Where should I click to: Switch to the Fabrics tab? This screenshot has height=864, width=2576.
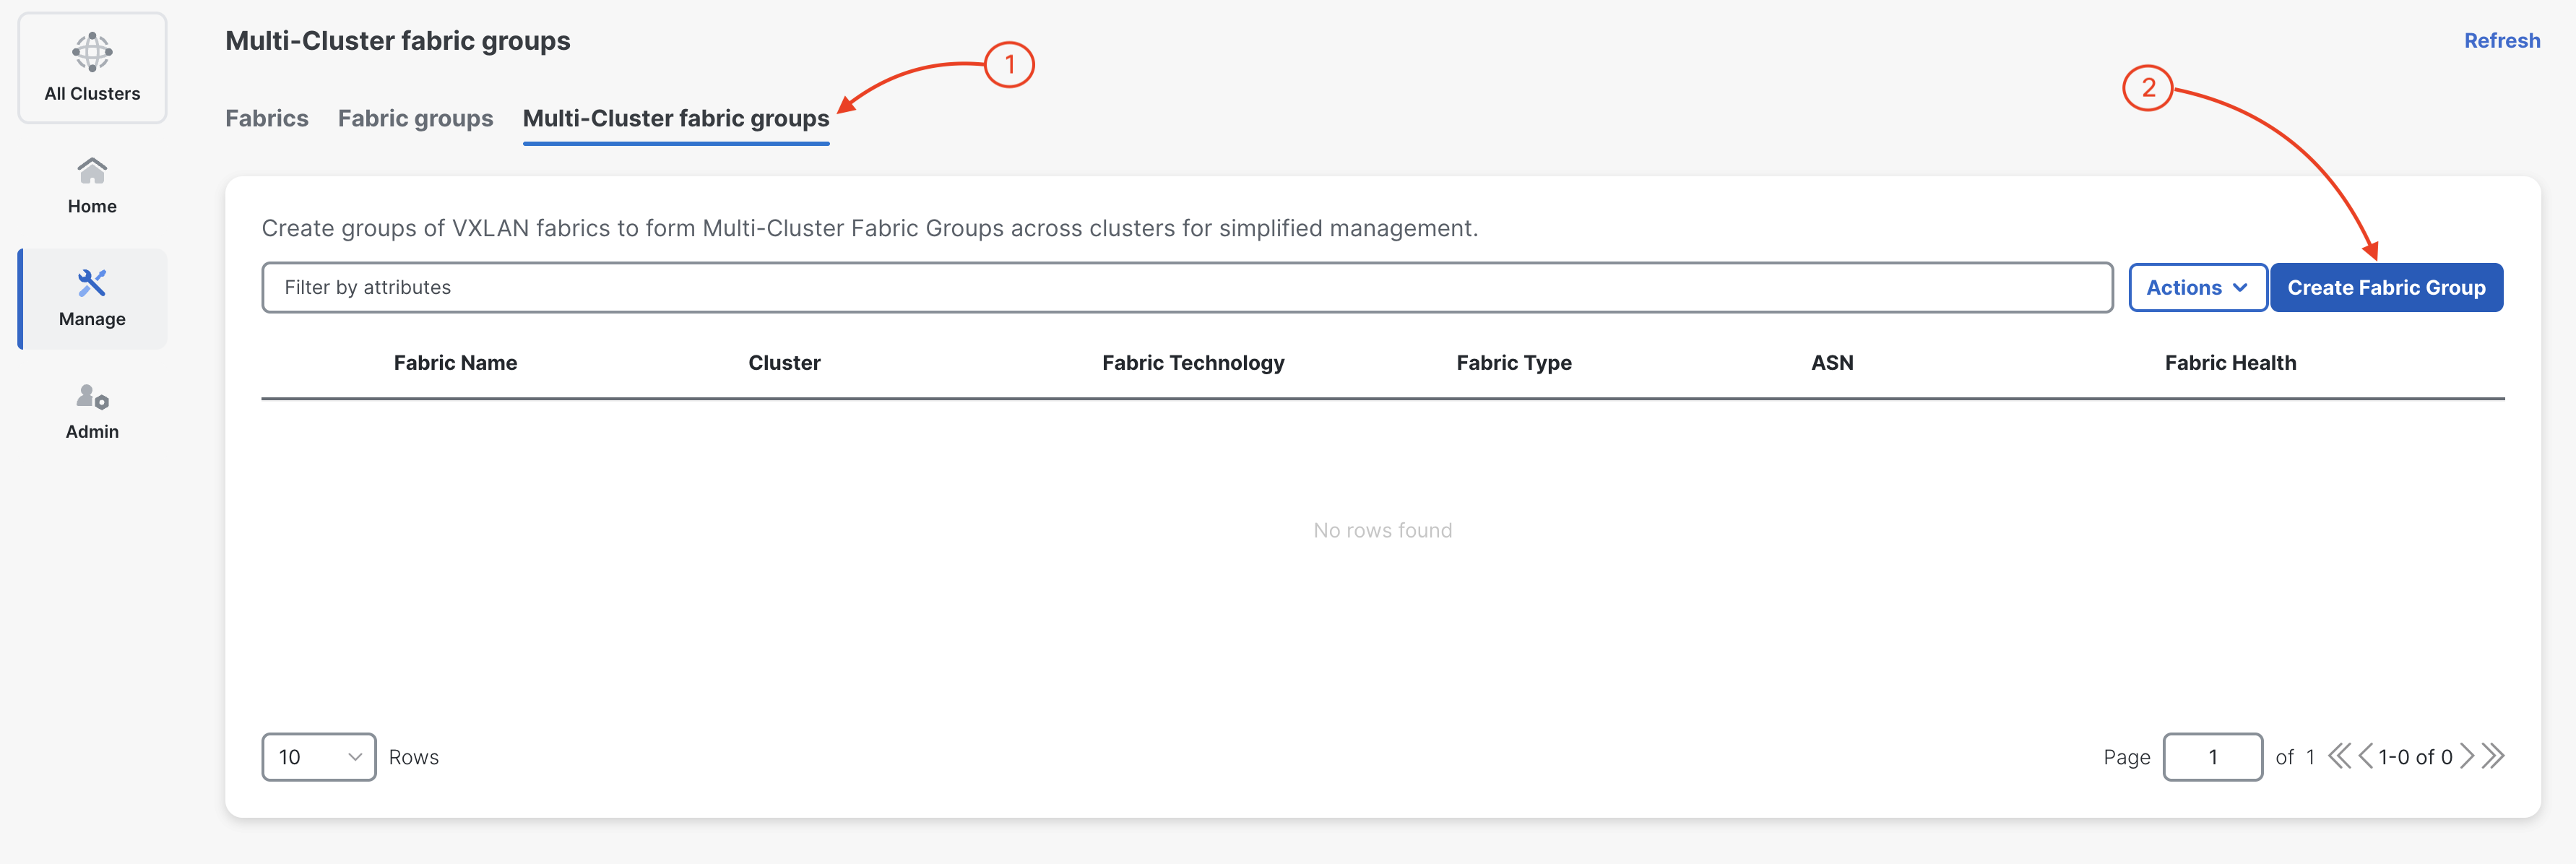(267, 118)
